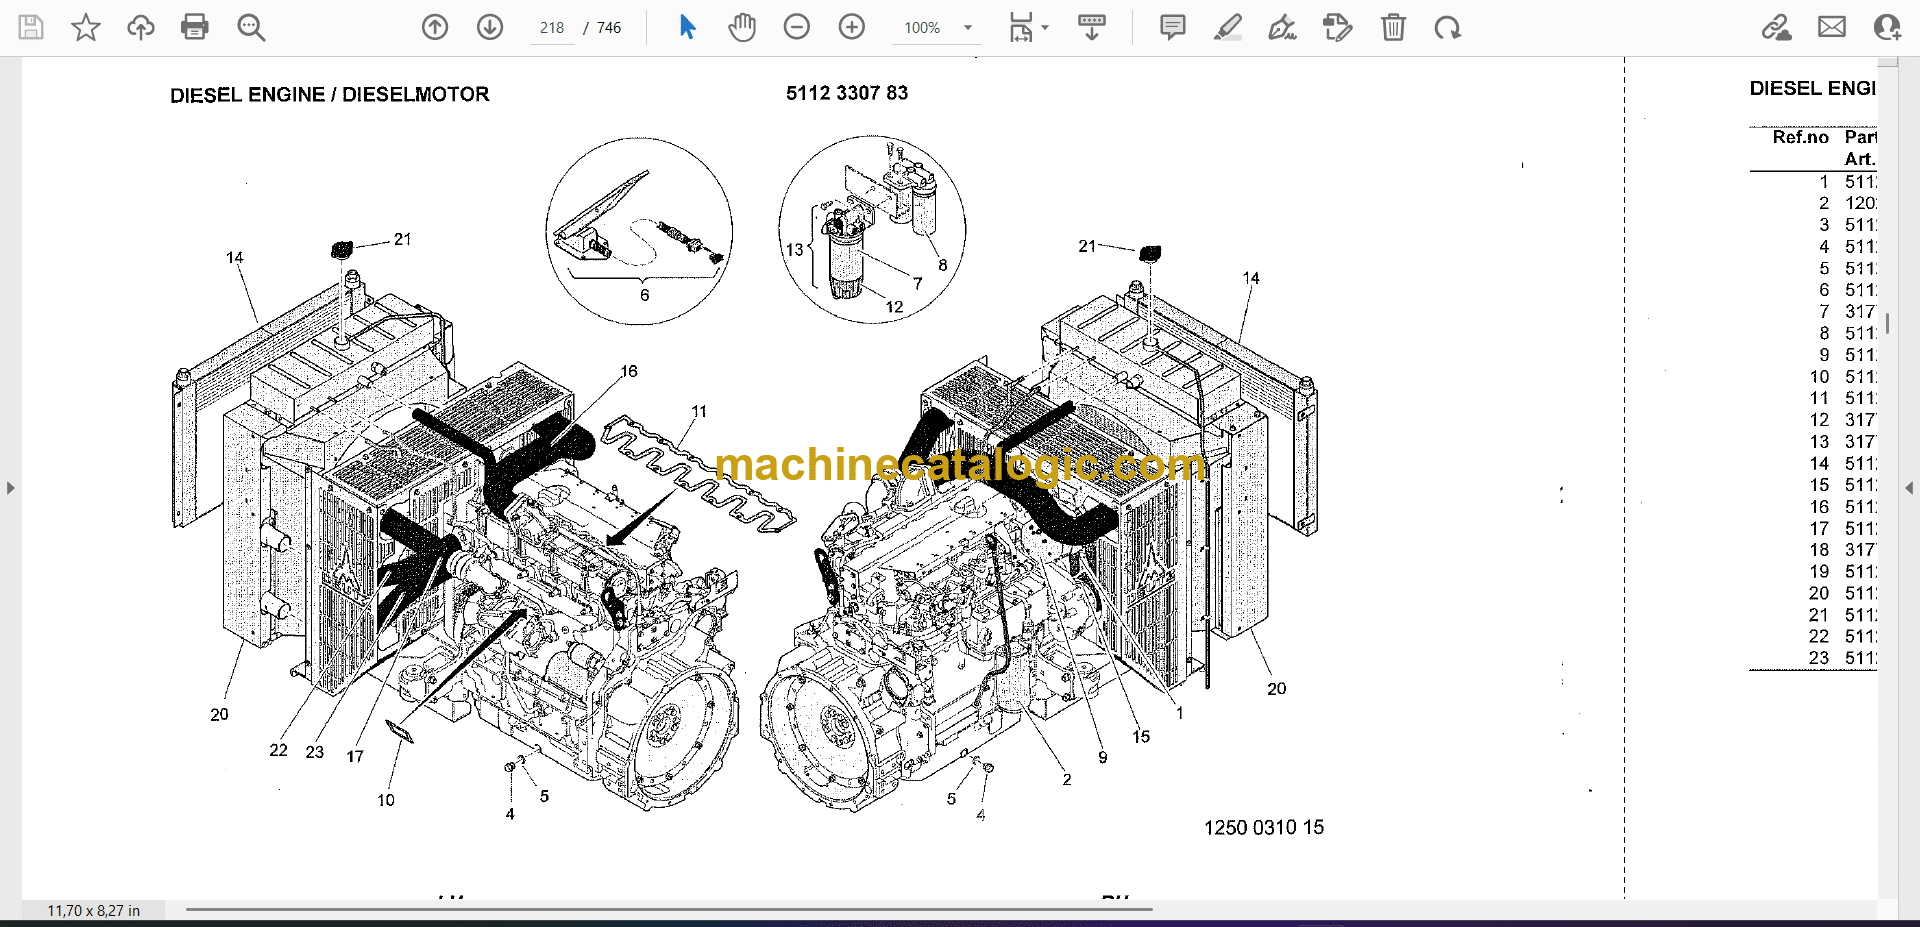Click the page number field showing 218

tap(552, 28)
